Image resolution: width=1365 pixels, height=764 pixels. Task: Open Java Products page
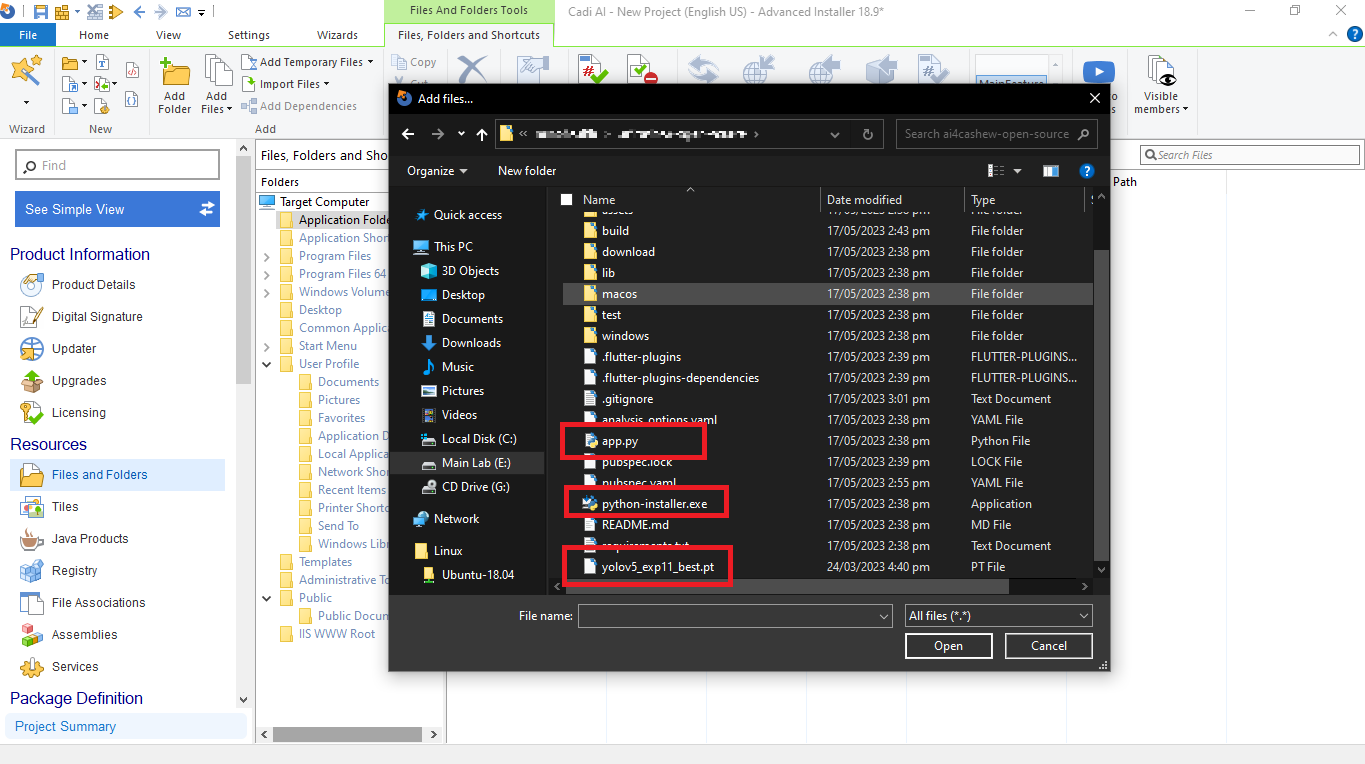[90, 539]
